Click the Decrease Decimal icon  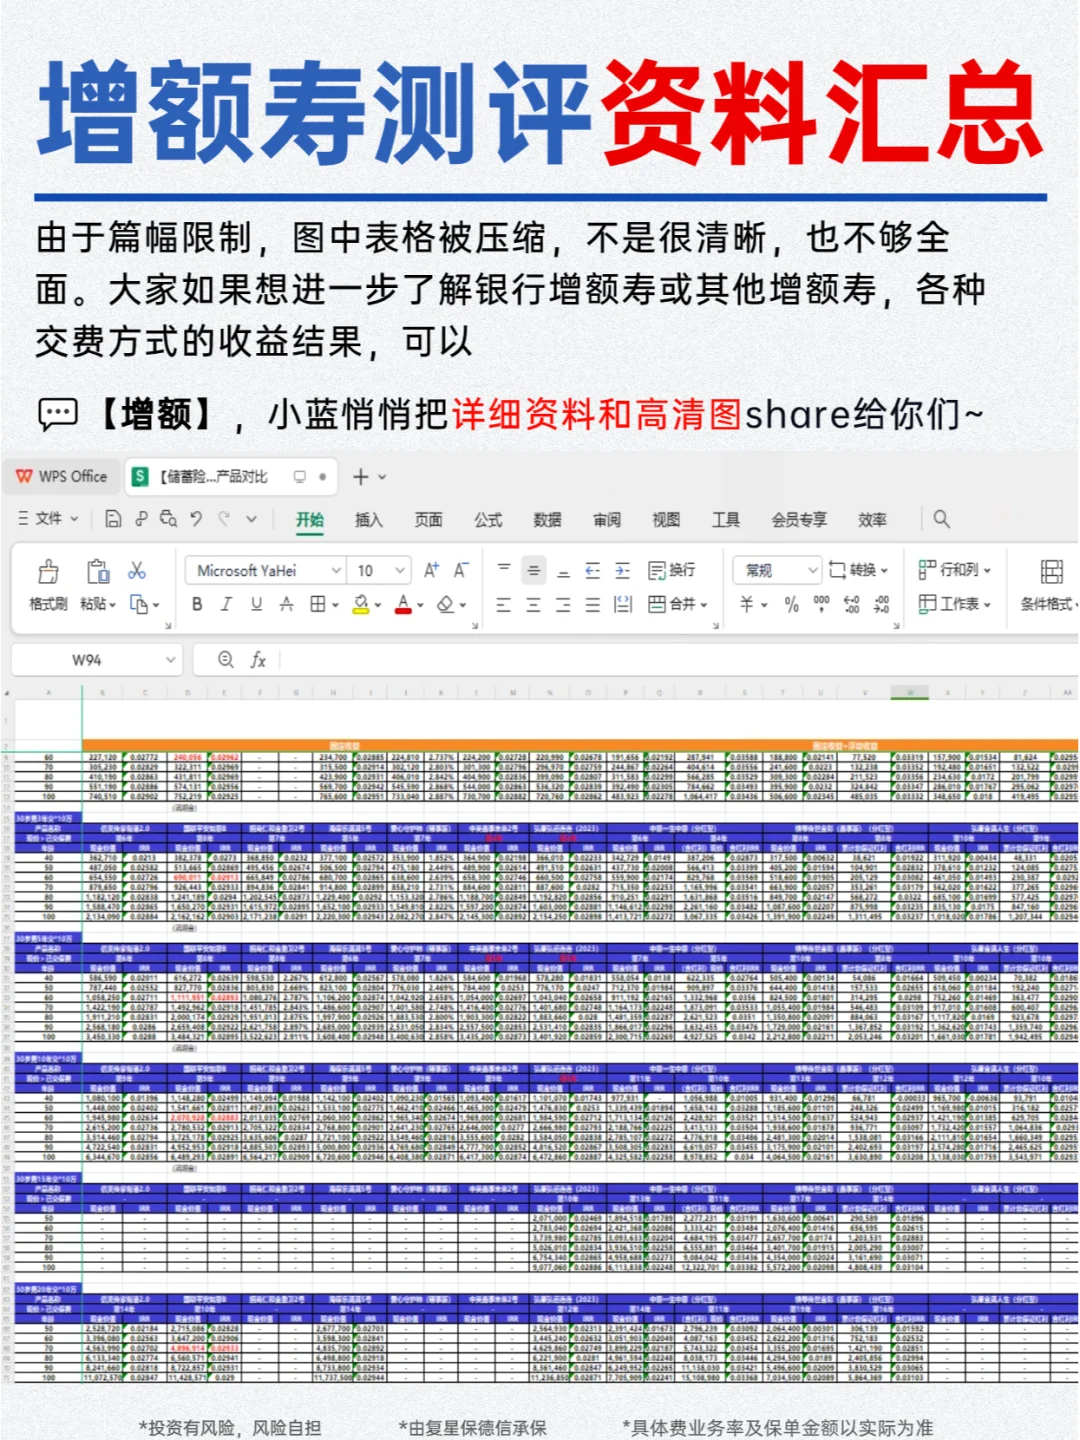(881, 604)
